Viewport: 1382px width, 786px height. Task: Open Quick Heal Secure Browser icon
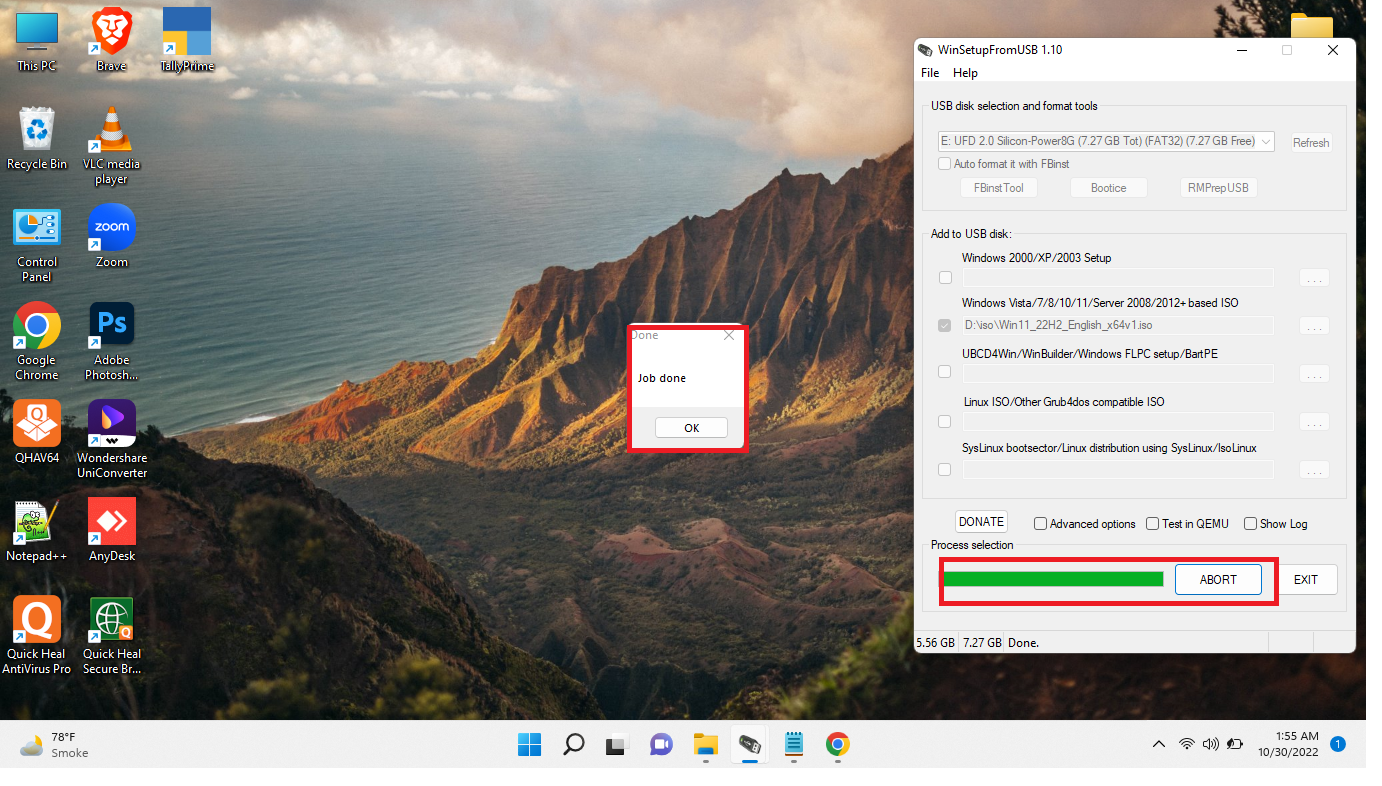(x=111, y=635)
